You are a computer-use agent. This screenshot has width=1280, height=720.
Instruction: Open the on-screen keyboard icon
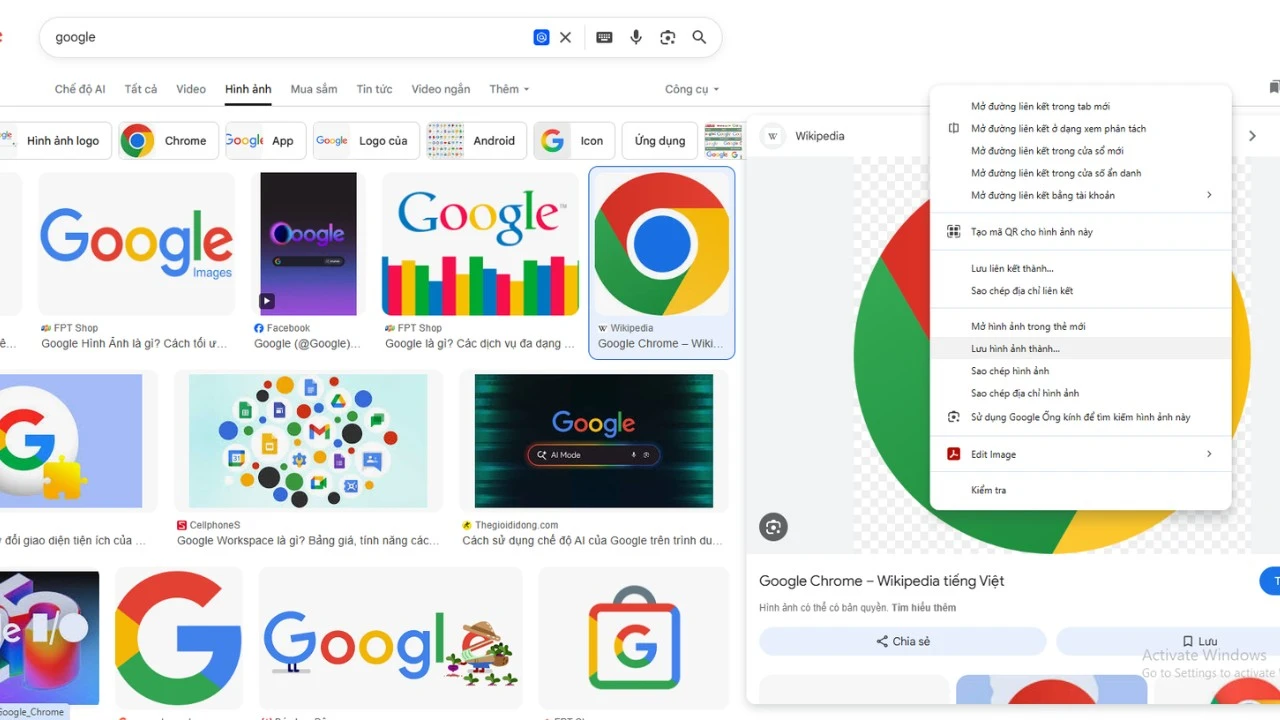coord(604,37)
